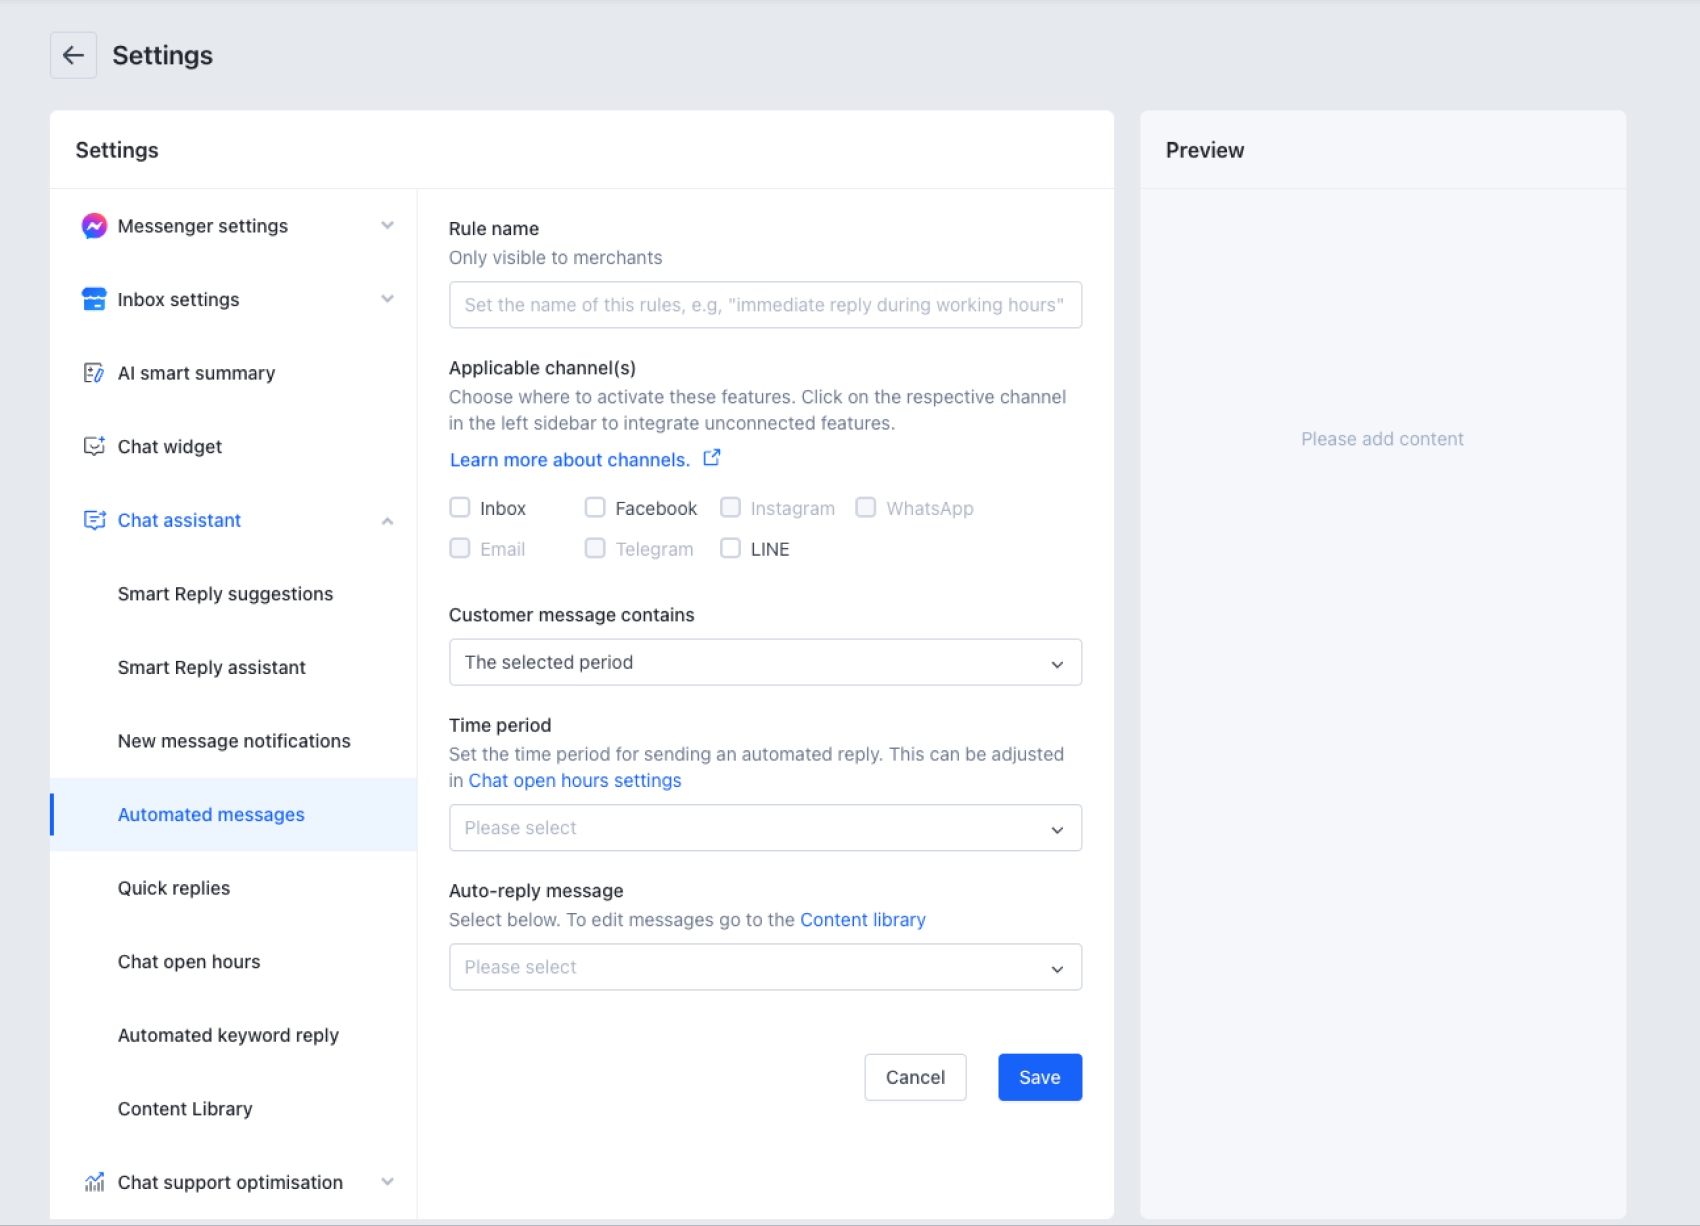Click into the Rule name field
Image resolution: width=1700 pixels, height=1226 pixels.
[765, 305]
